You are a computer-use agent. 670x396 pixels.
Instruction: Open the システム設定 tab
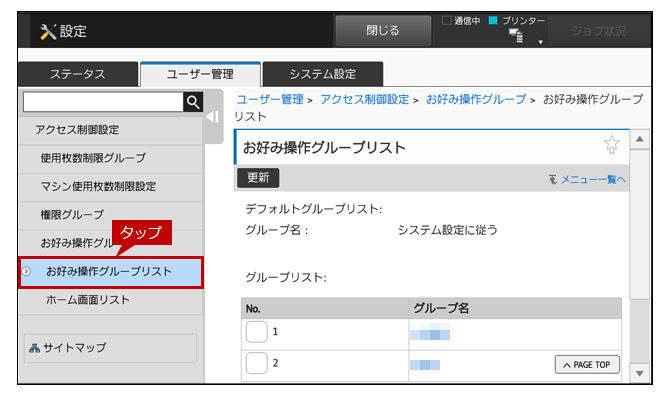tap(323, 74)
